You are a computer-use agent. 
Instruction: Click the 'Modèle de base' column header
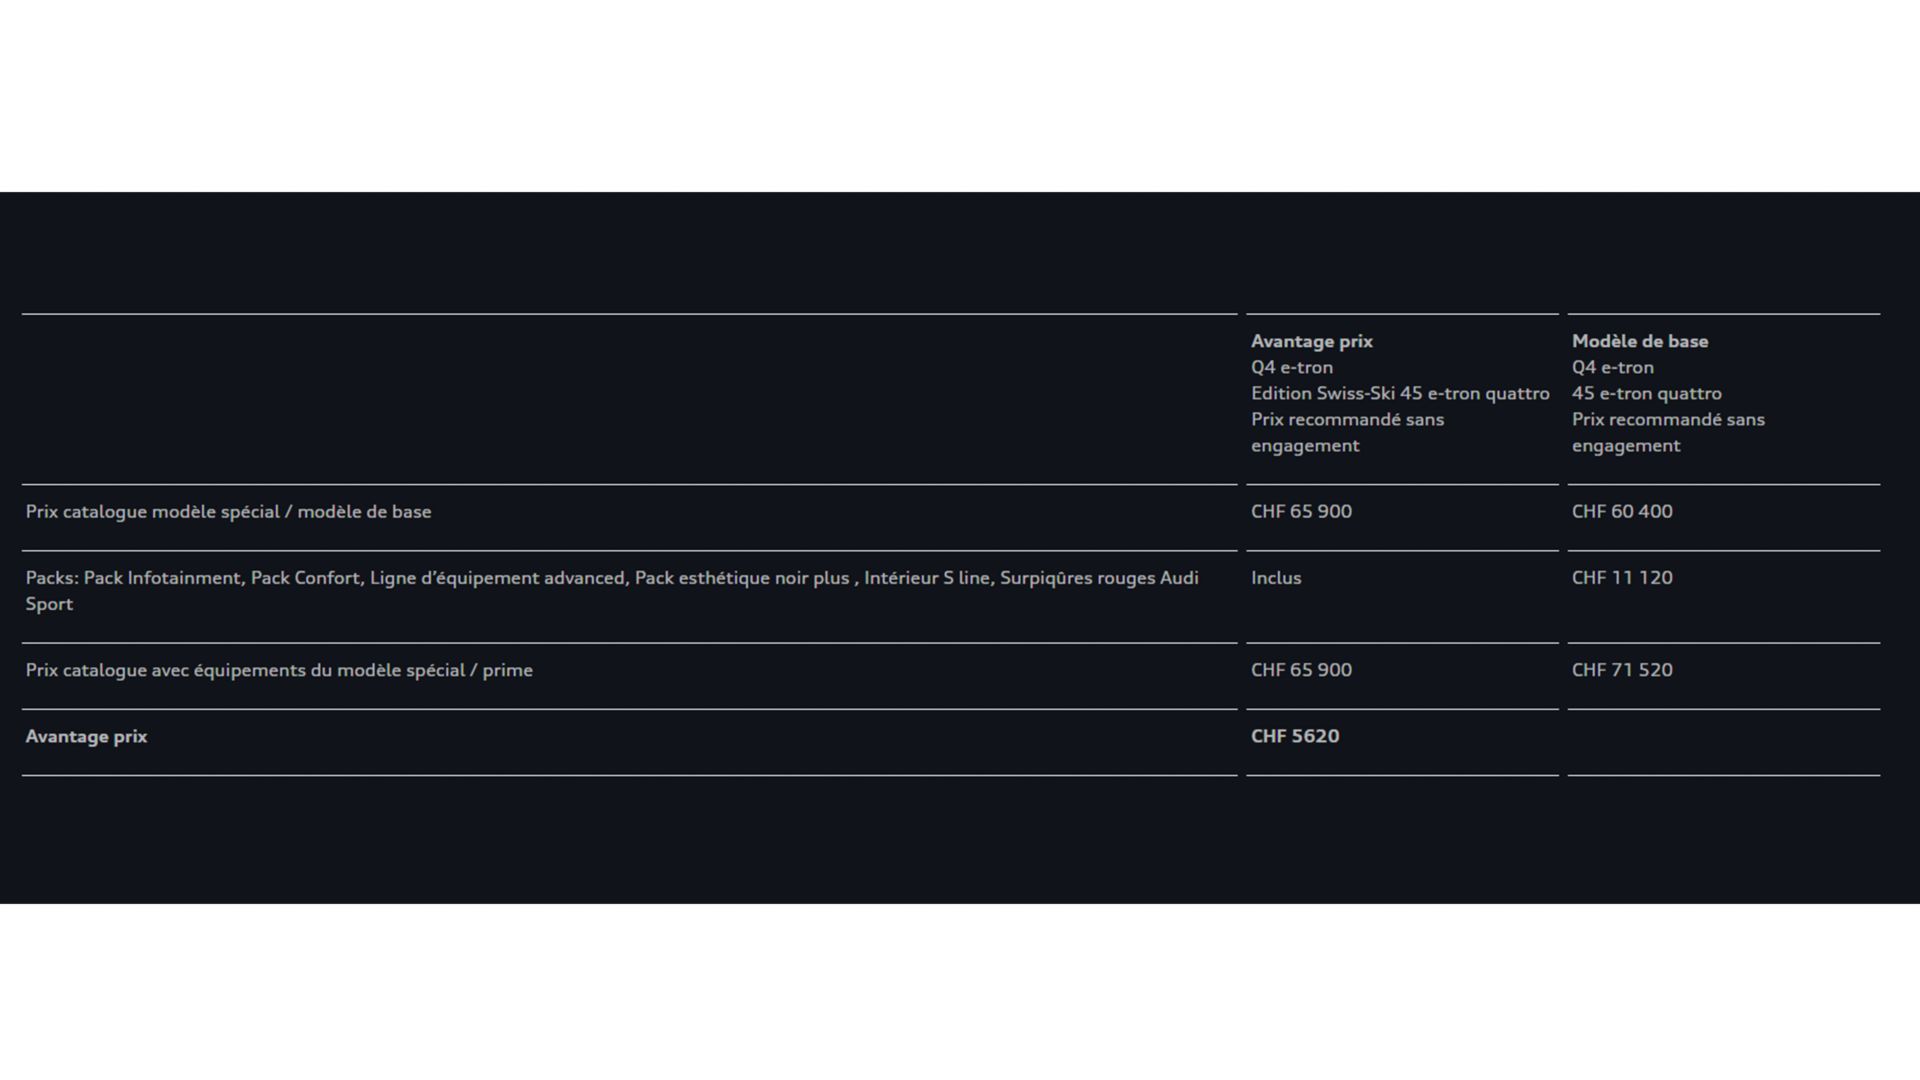1639,341
